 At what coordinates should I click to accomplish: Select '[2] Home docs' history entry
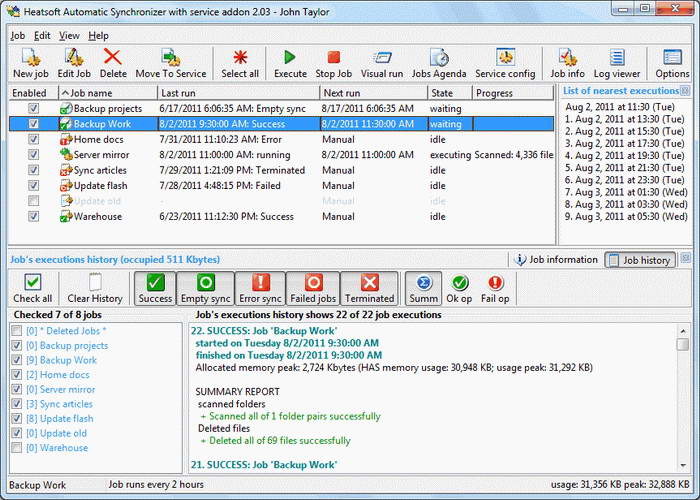coord(58,375)
